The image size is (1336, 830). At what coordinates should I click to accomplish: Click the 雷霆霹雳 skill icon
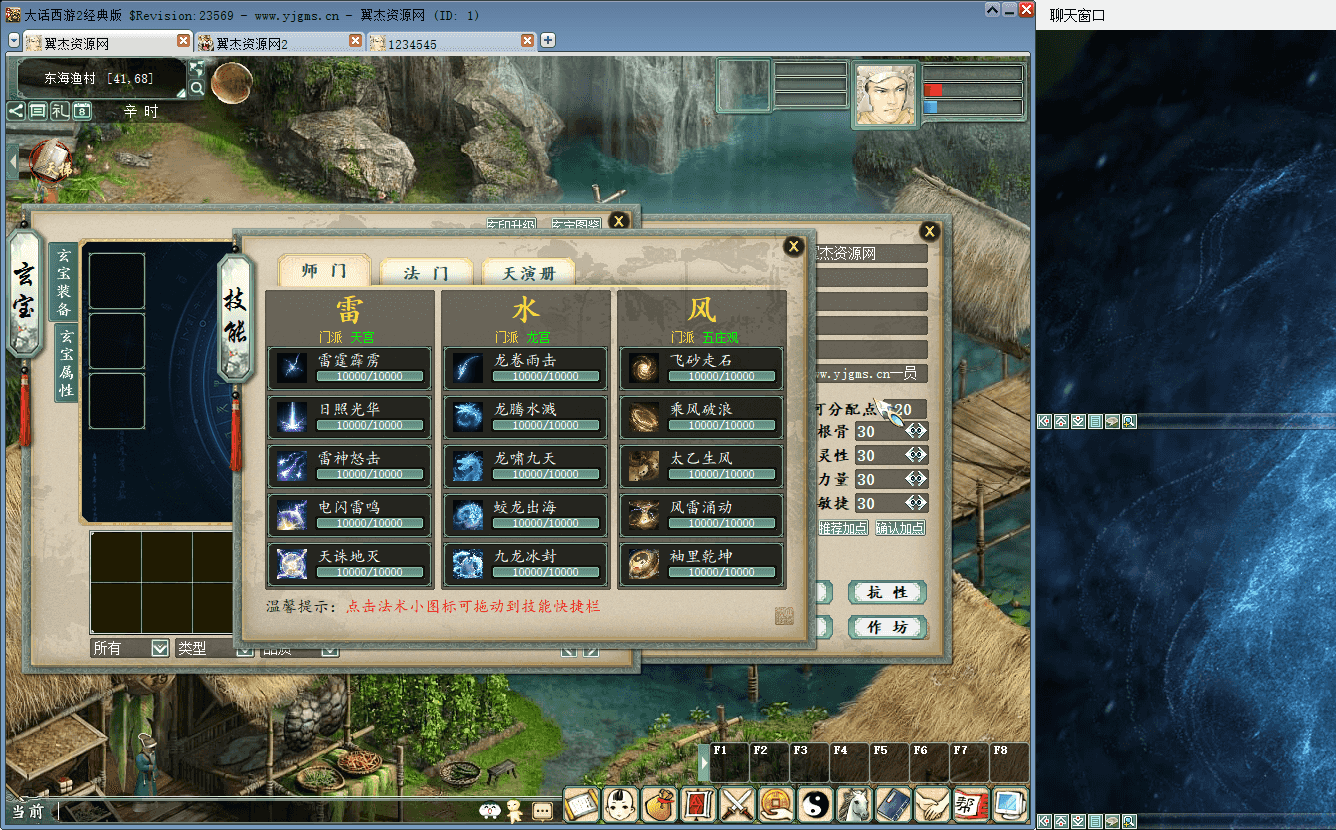click(x=292, y=368)
